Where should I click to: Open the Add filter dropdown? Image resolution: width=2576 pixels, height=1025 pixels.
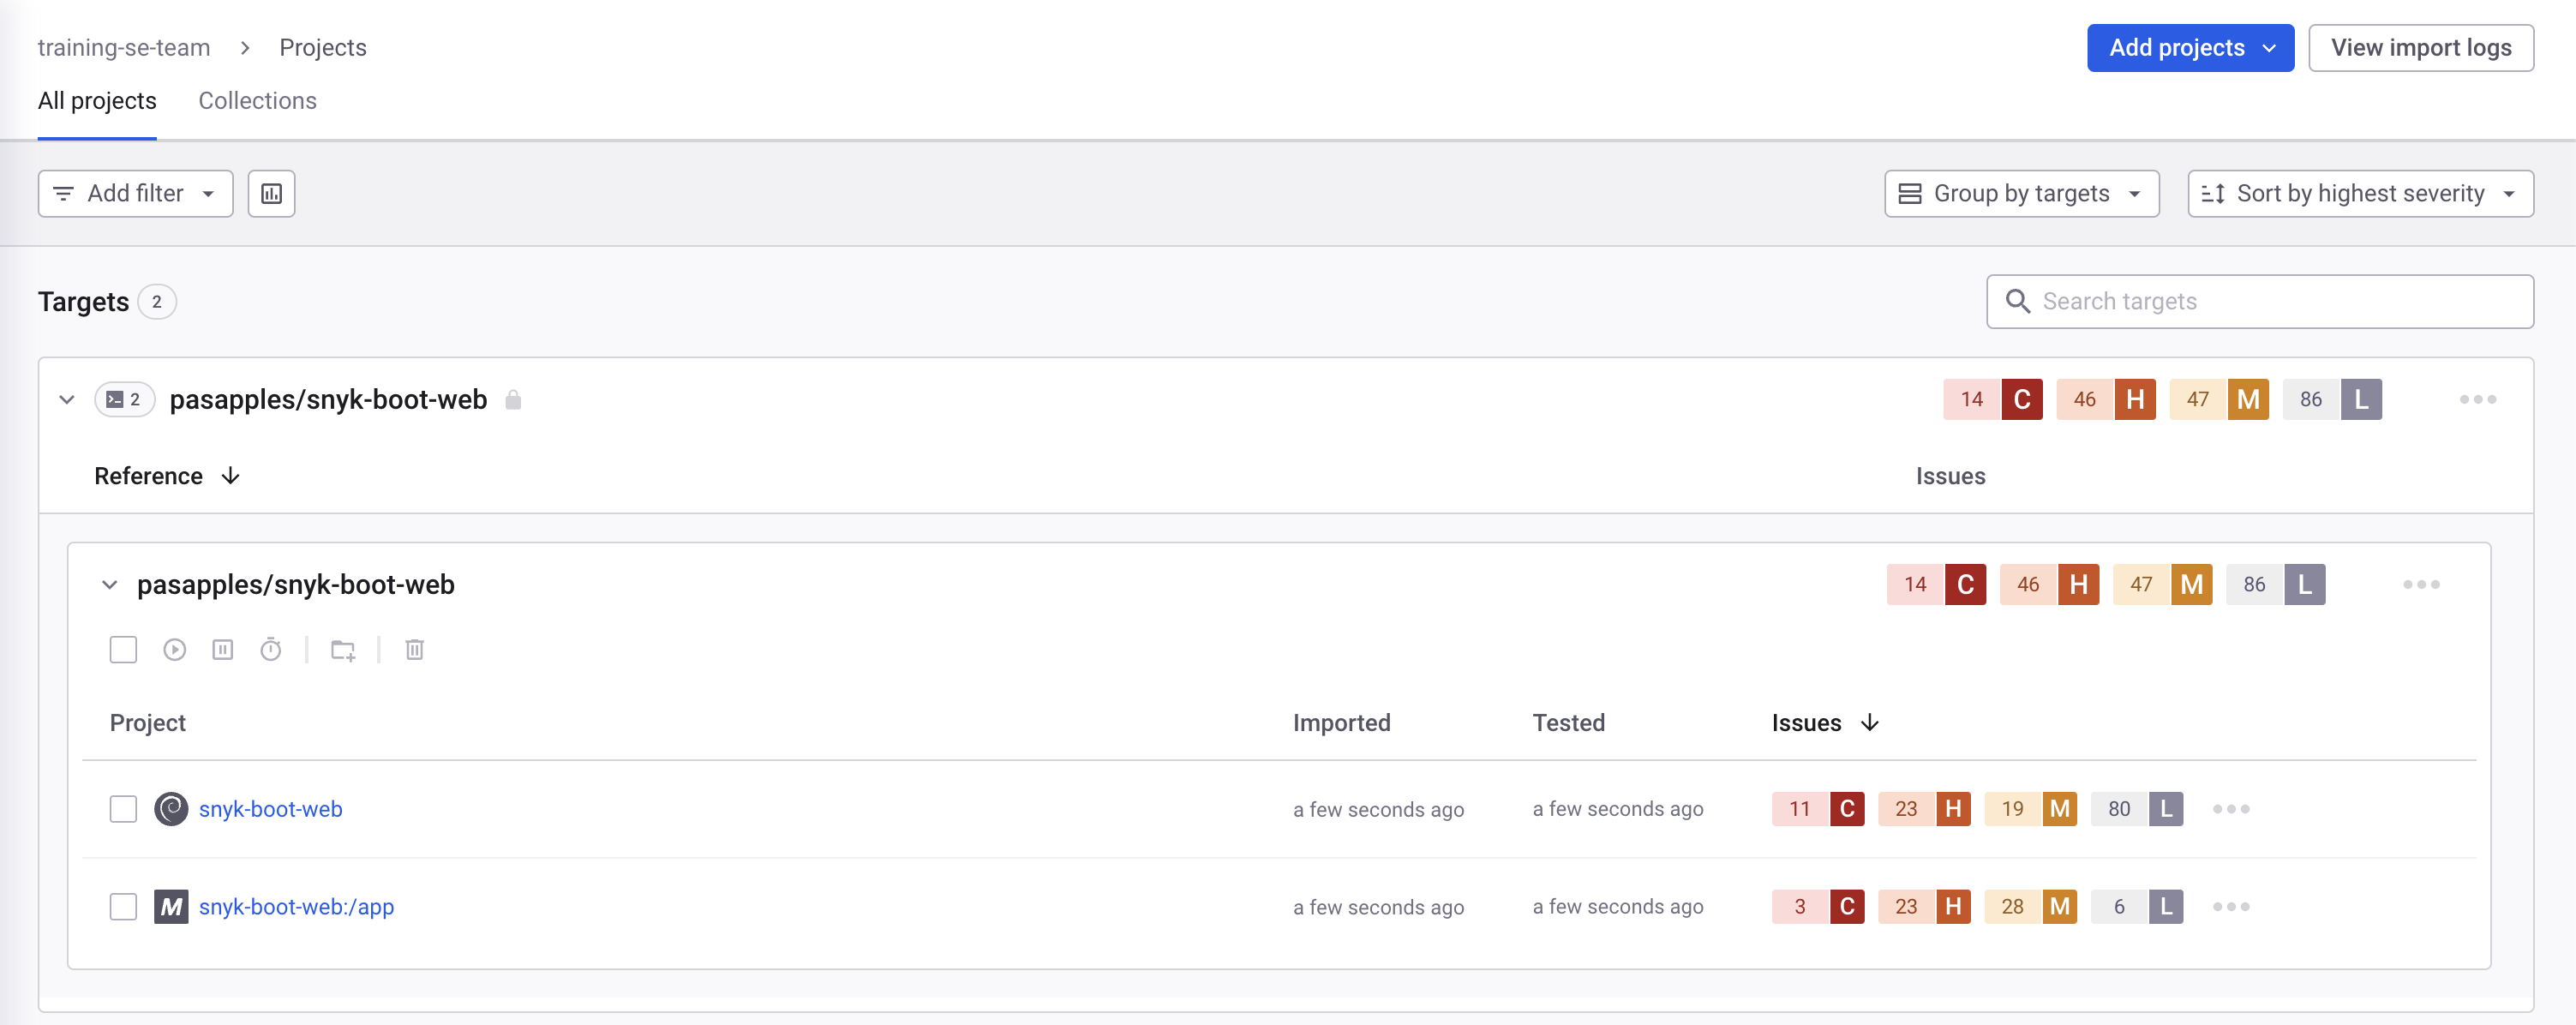[x=135, y=193]
